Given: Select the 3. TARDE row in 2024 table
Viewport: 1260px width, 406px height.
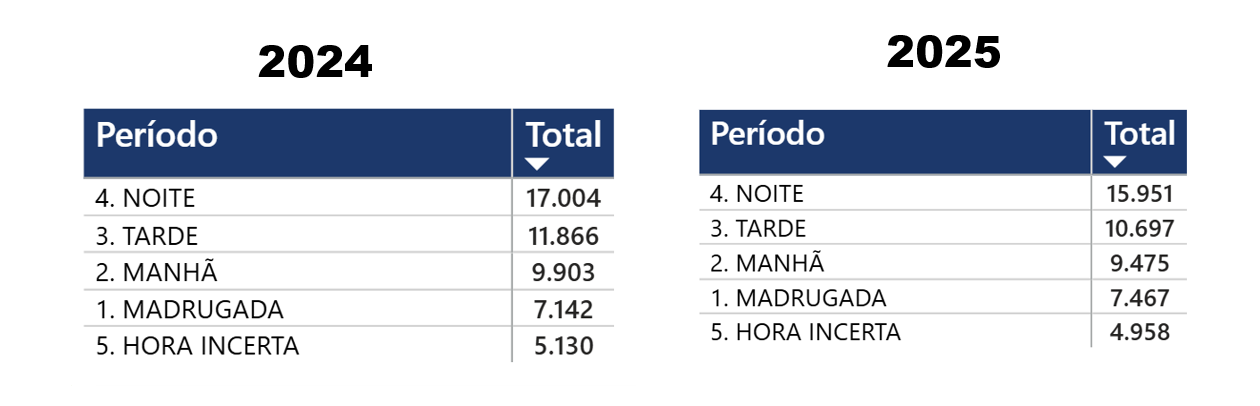Looking at the screenshot, I should (x=348, y=236).
